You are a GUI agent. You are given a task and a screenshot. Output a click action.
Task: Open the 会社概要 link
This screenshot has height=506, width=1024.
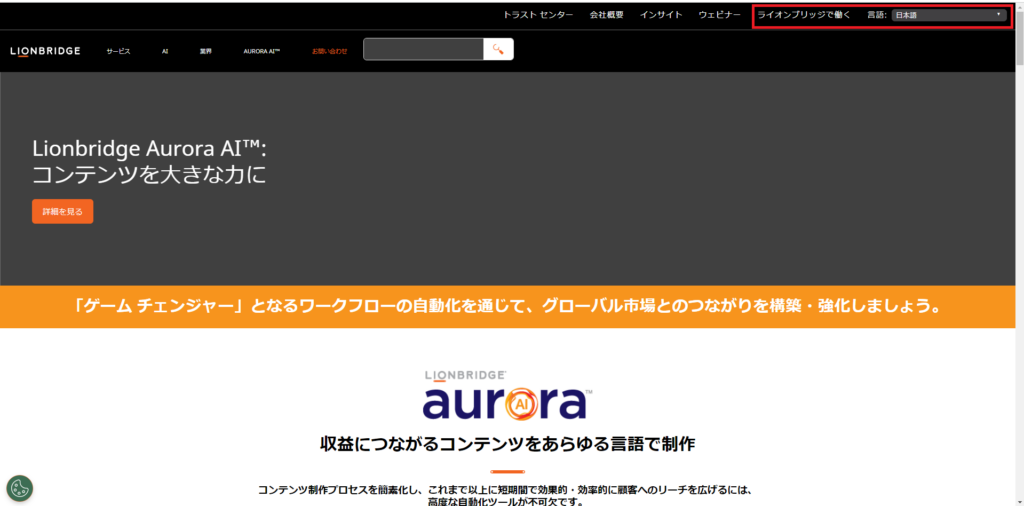coord(607,15)
